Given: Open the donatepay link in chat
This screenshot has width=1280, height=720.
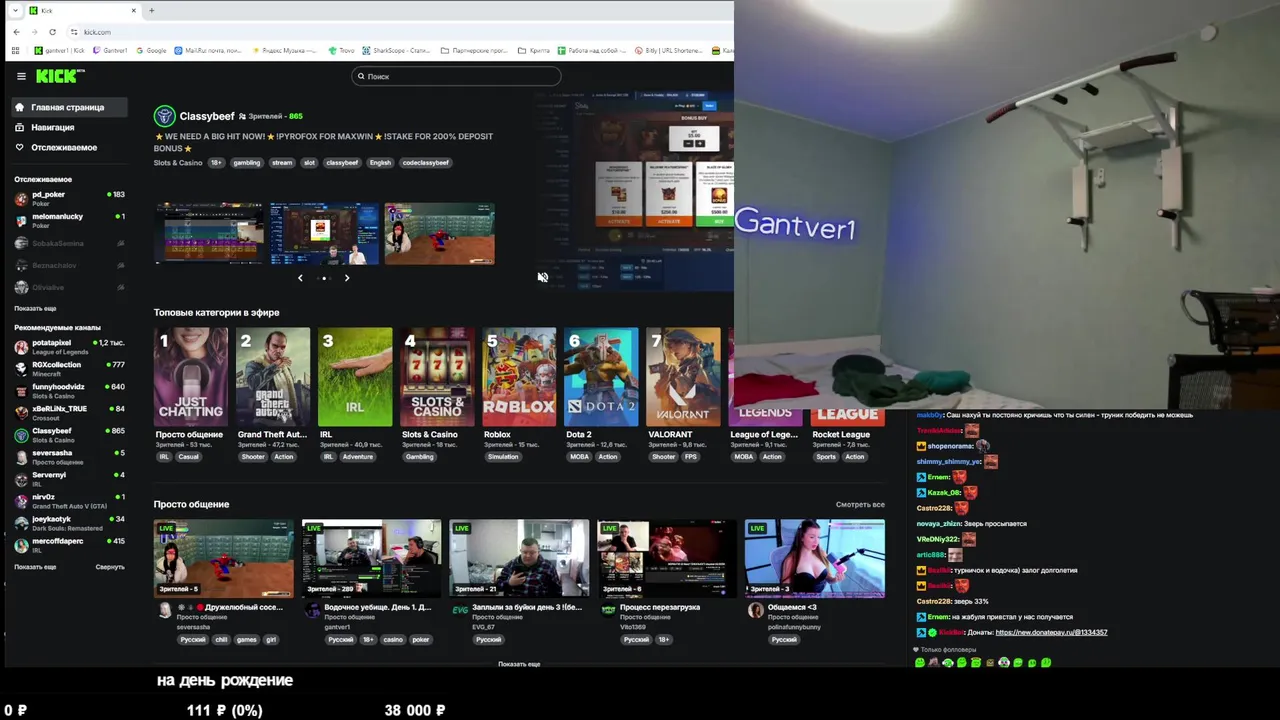Looking at the screenshot, I should pyautogui.click(x=1051, y=633).
